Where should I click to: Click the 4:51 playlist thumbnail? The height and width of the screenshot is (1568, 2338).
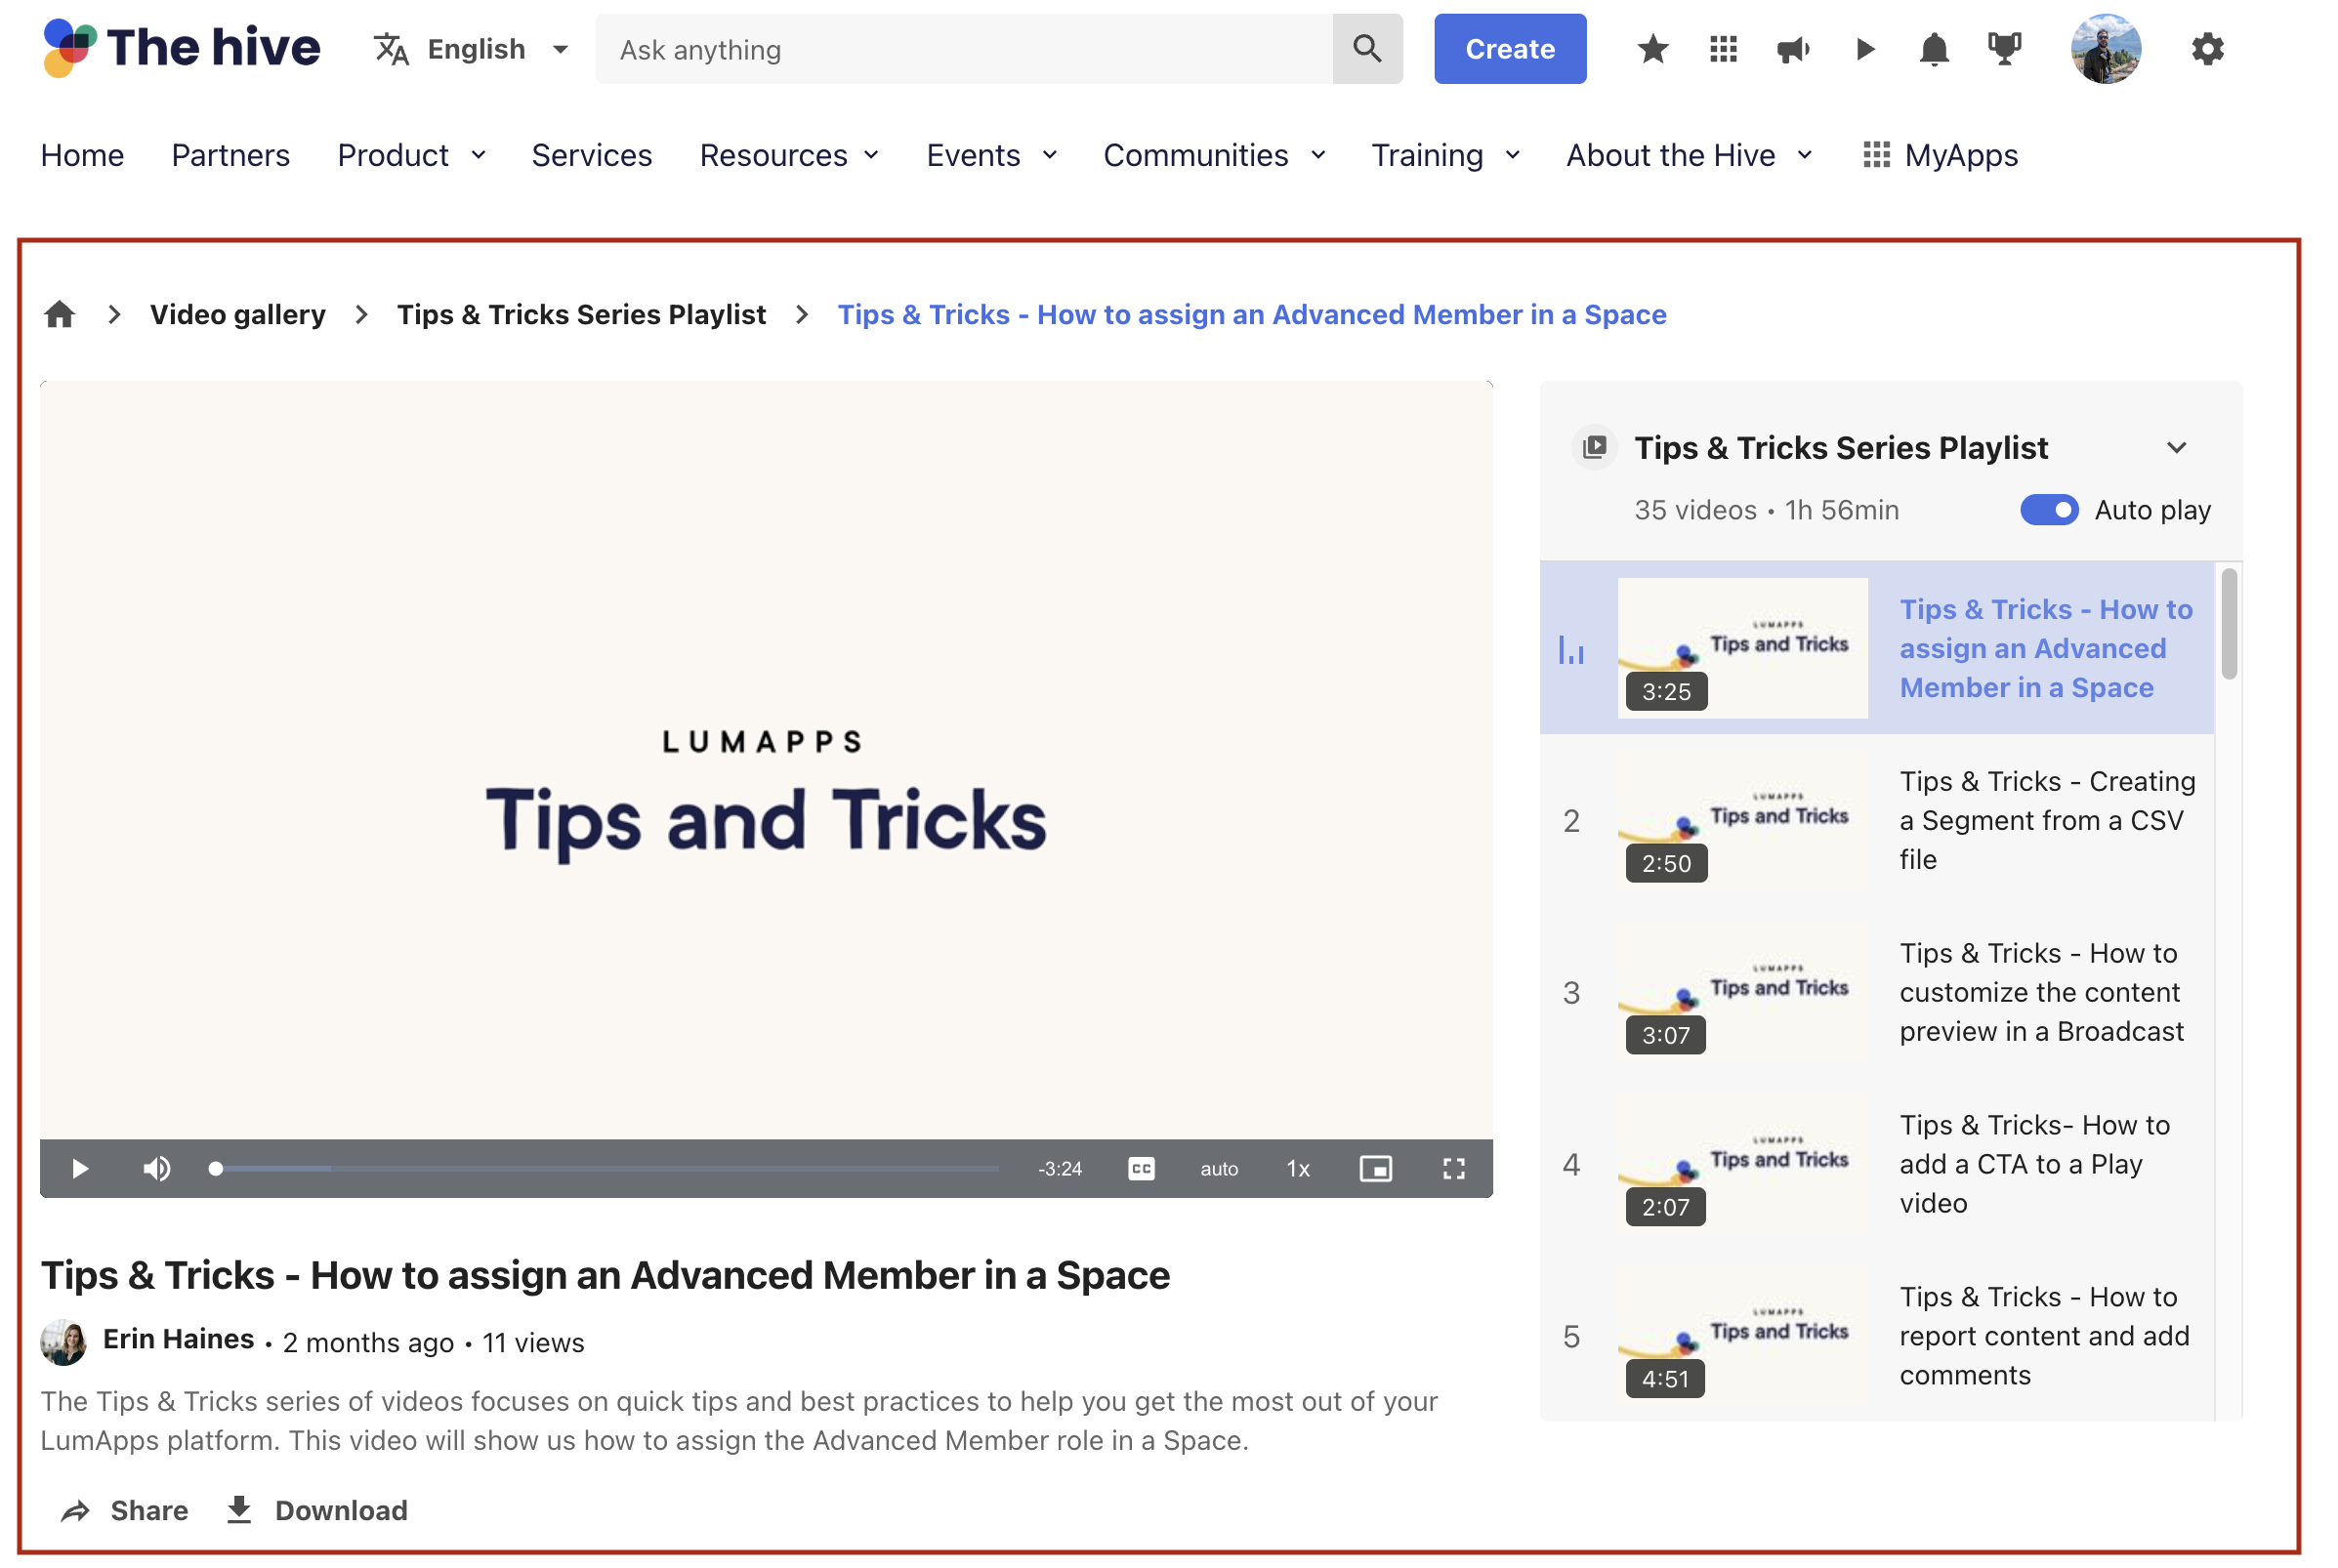(1742, 1336)
